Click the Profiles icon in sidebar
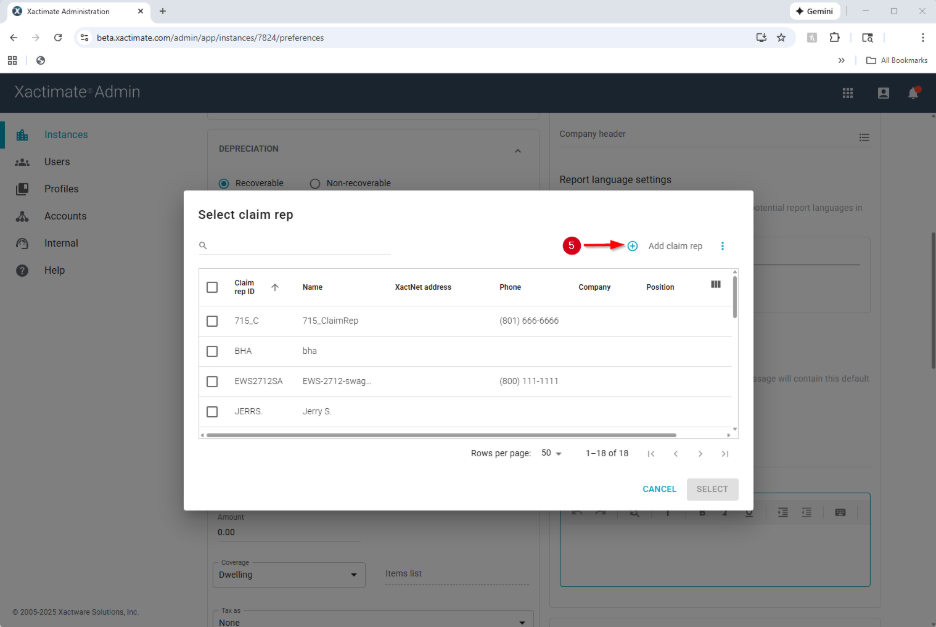 [22, 189]
